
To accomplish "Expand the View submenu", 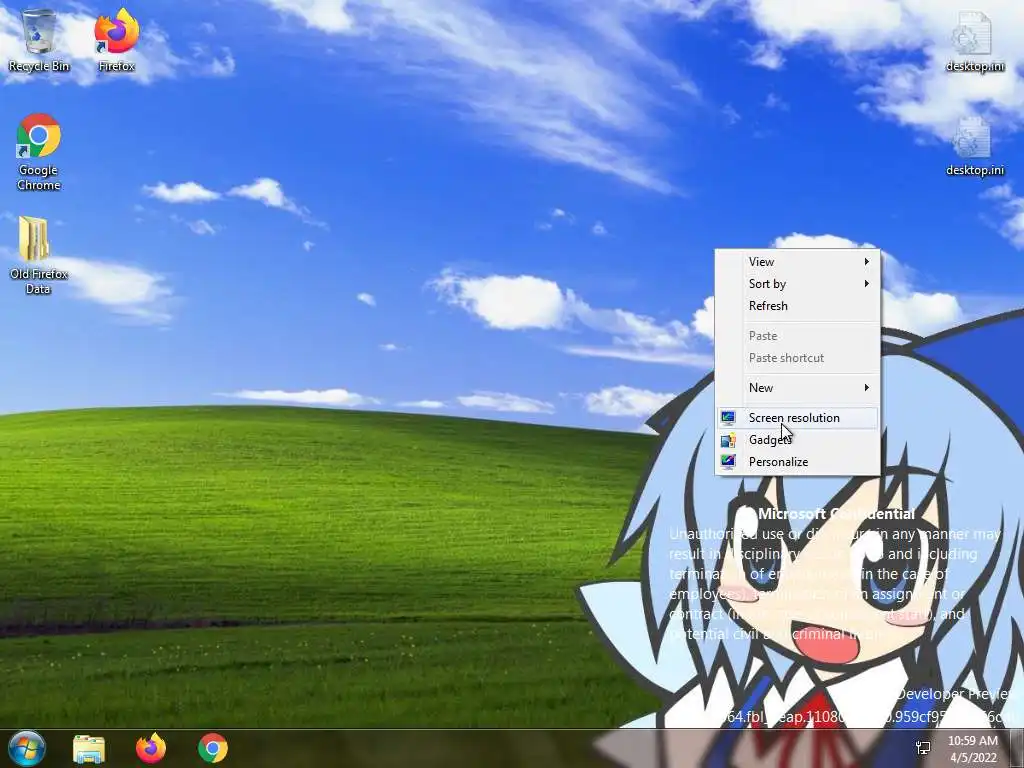I will pos(797,262).
